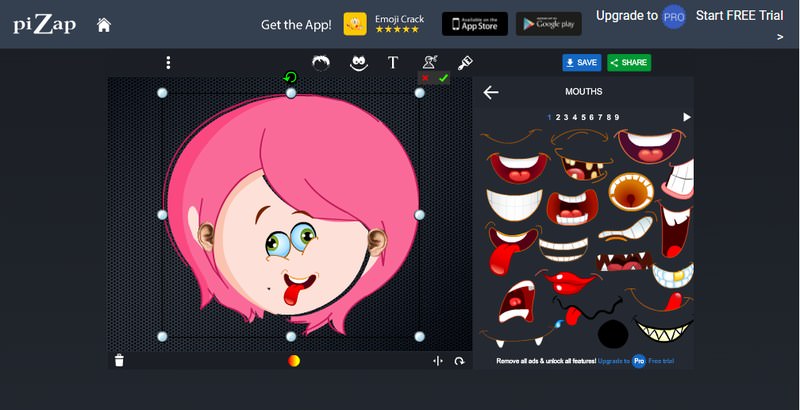This screenshot has width=800, height=410.
Task: Choose the glossy red lips mouth
Action: point(569,282)
